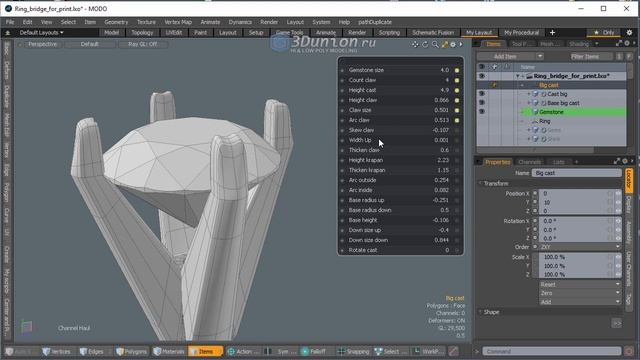Open Zero transform dropdown
Screen dimensions: 640x360
[x=580, y=293]
